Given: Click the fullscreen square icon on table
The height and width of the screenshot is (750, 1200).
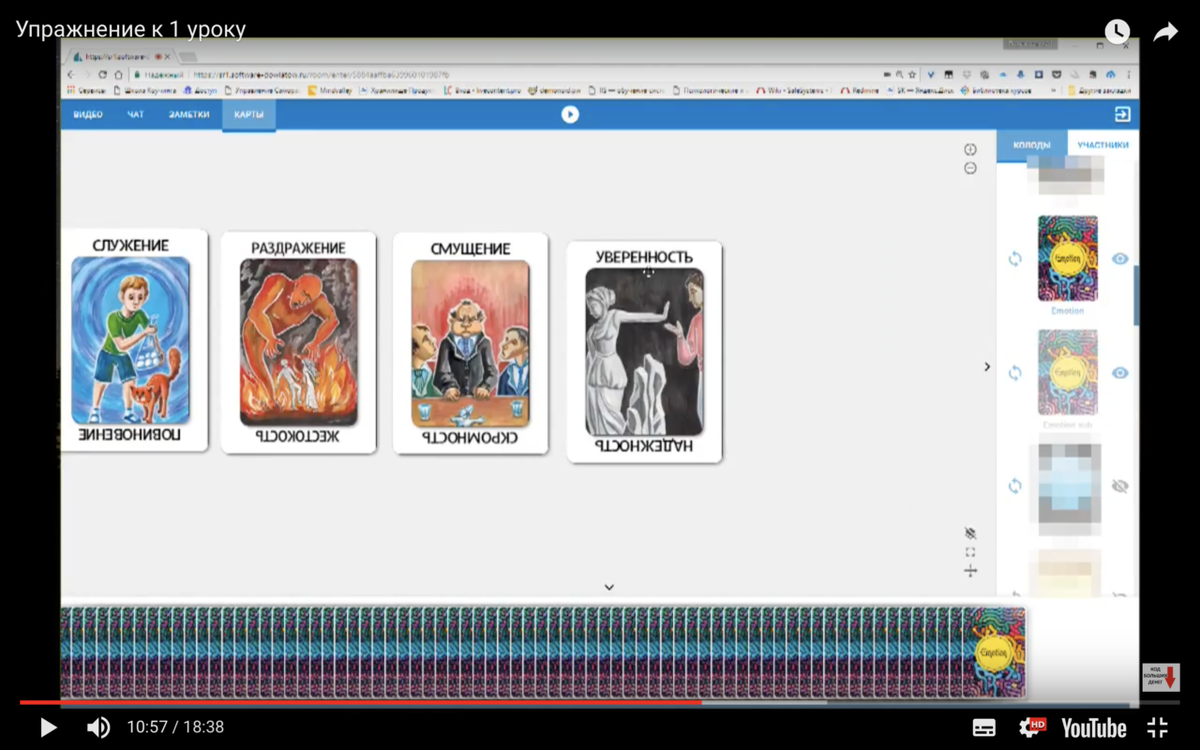Looking at the screenshot, I should 970,552.
